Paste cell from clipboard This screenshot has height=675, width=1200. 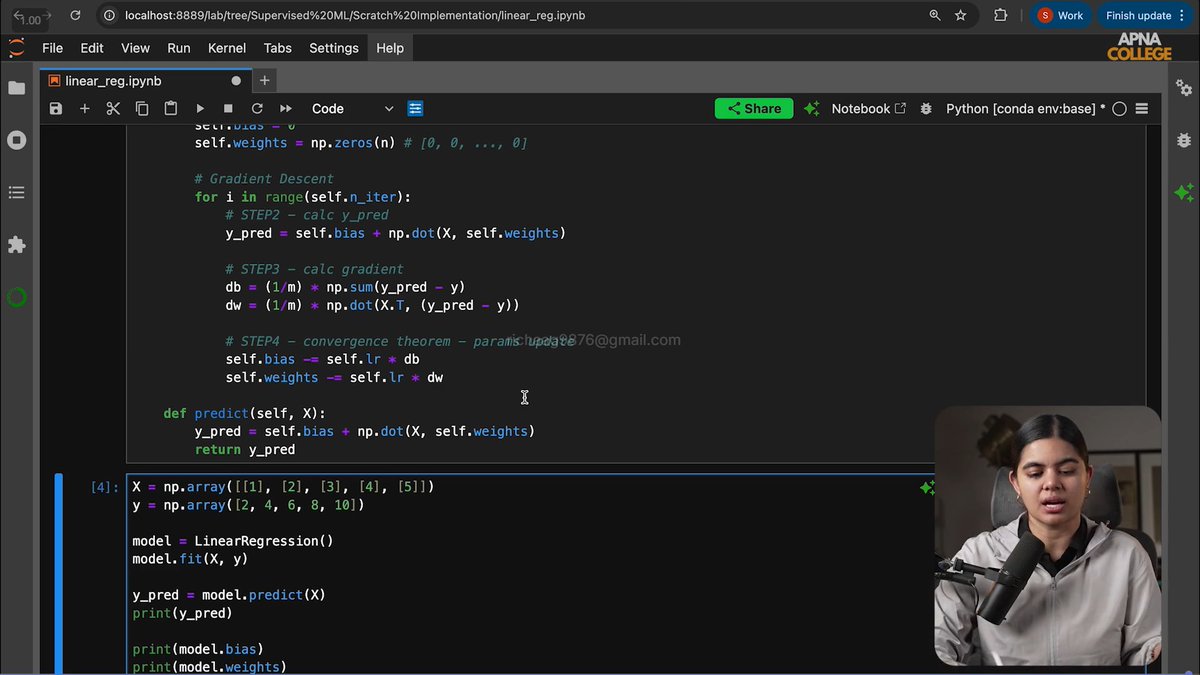[171, 109]
